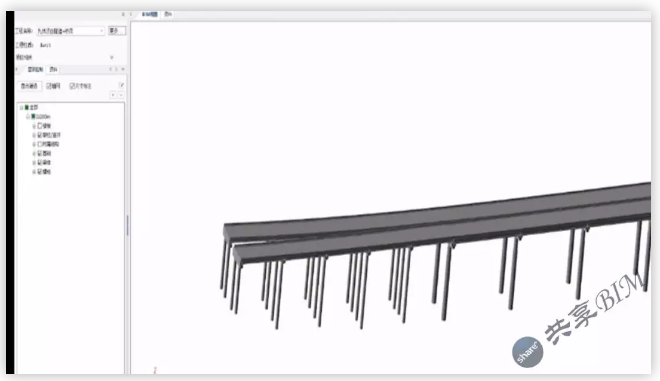The width and height of the screenshot is (660, 381).
Task: Select second tab in left panel tab strip
Action: click(53, 69)
